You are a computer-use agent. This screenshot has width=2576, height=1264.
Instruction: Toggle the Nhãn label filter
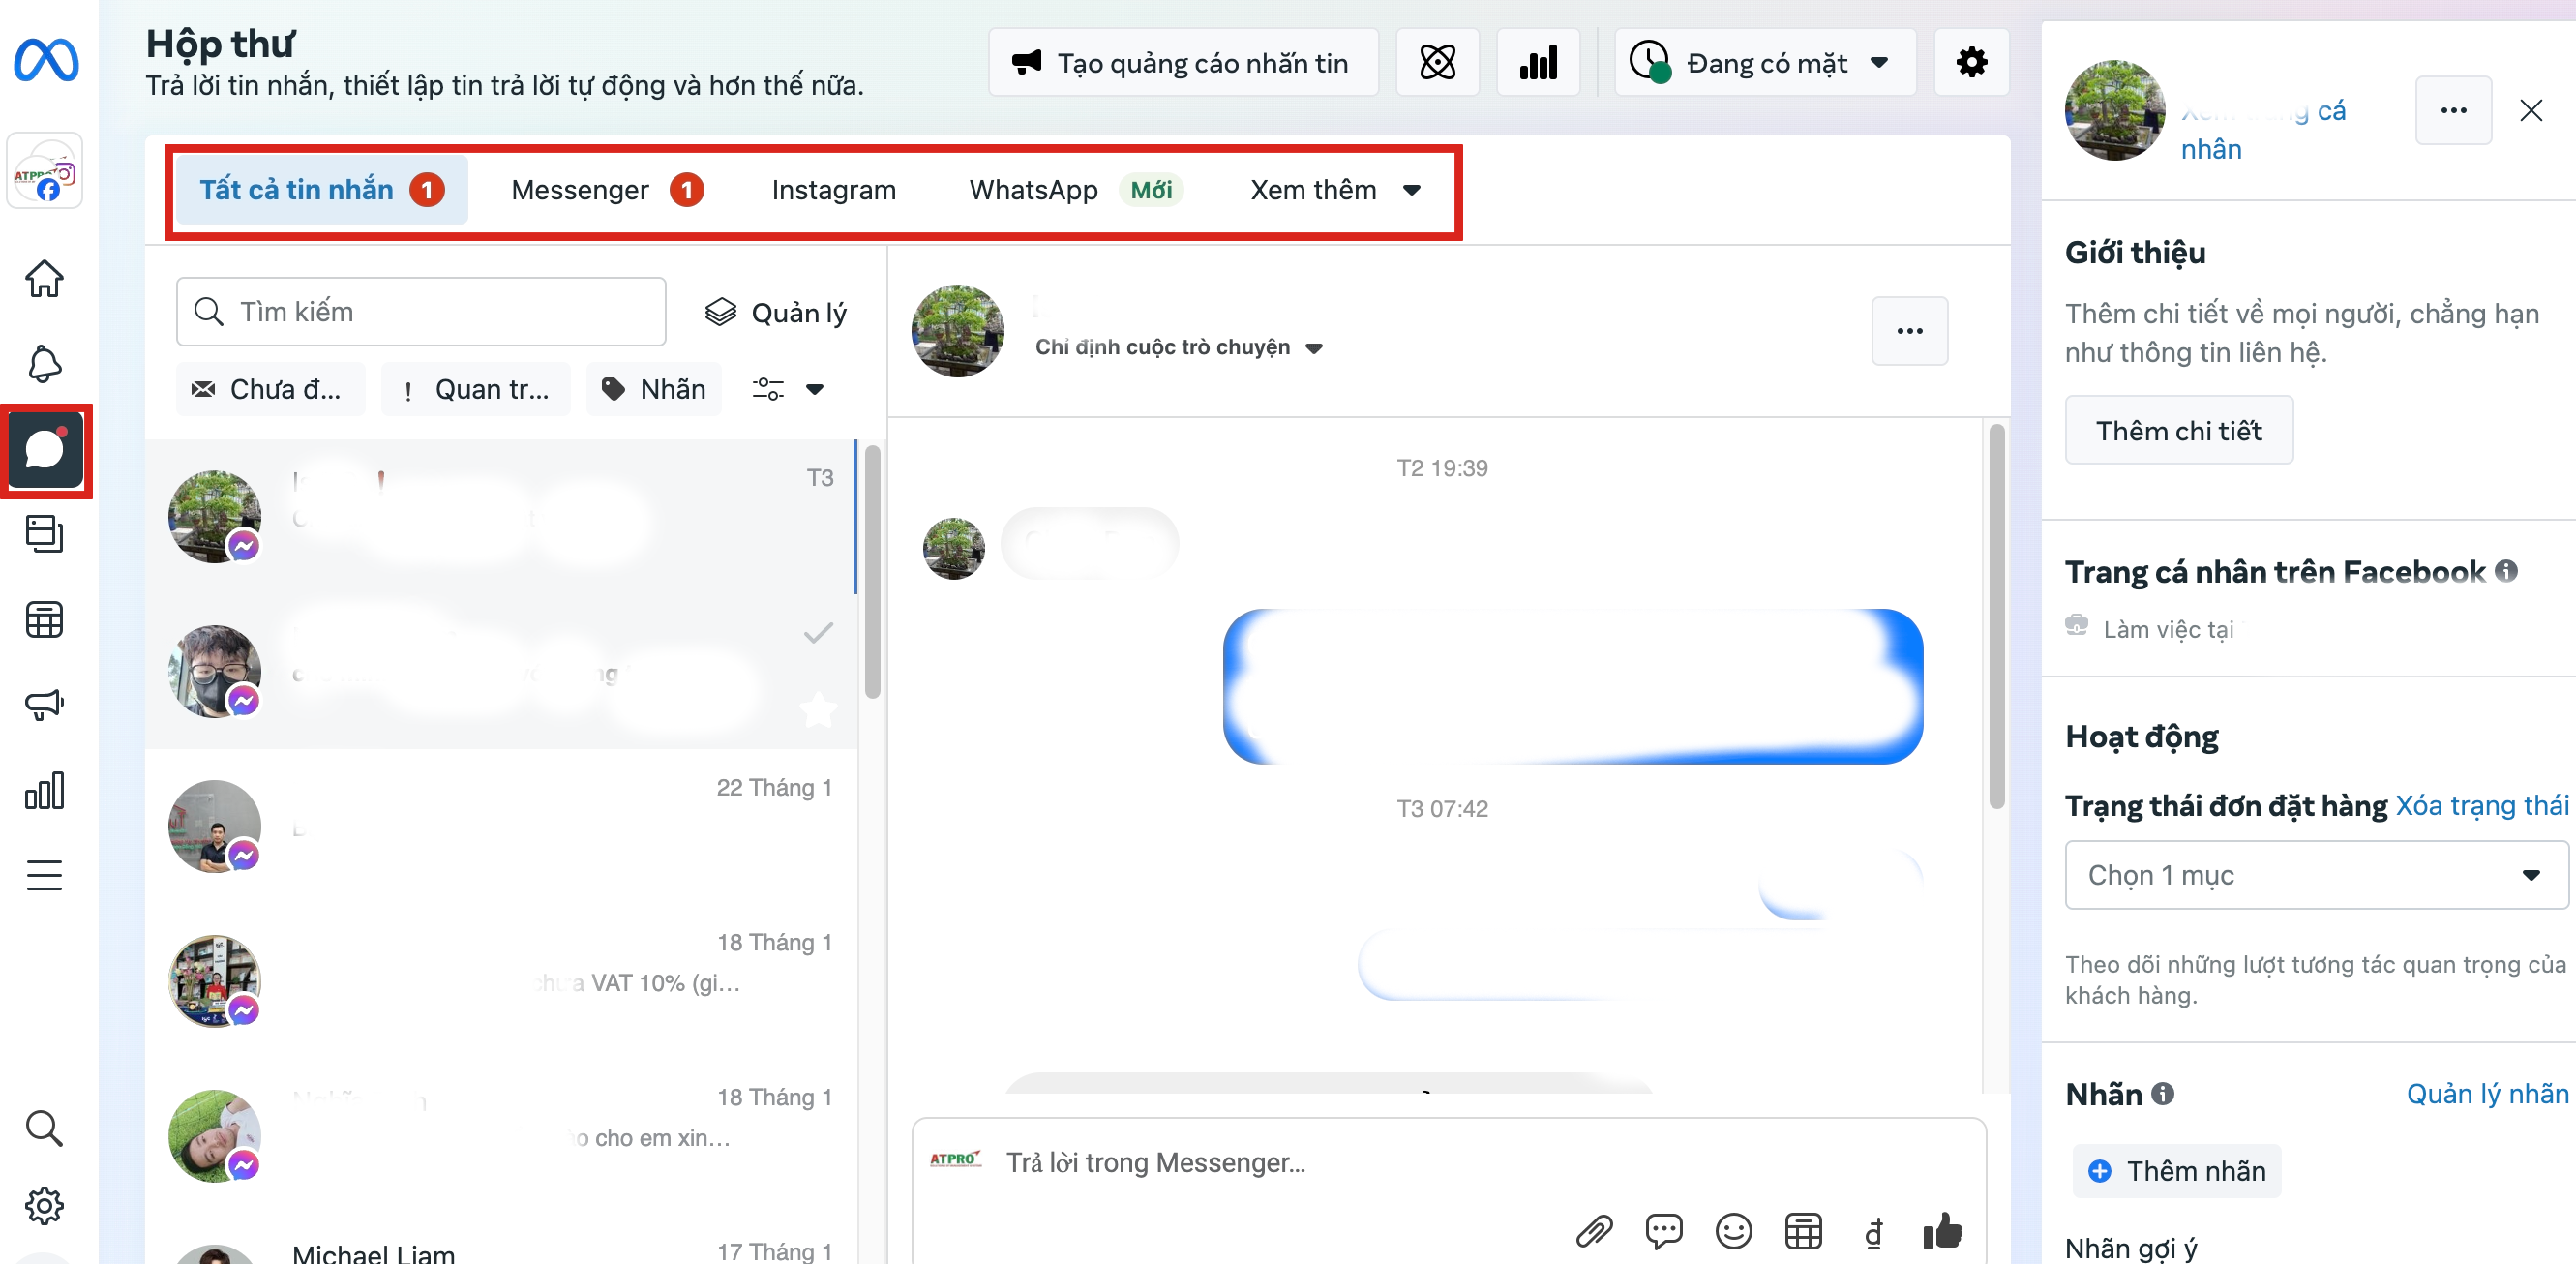(x=654, y=389)
